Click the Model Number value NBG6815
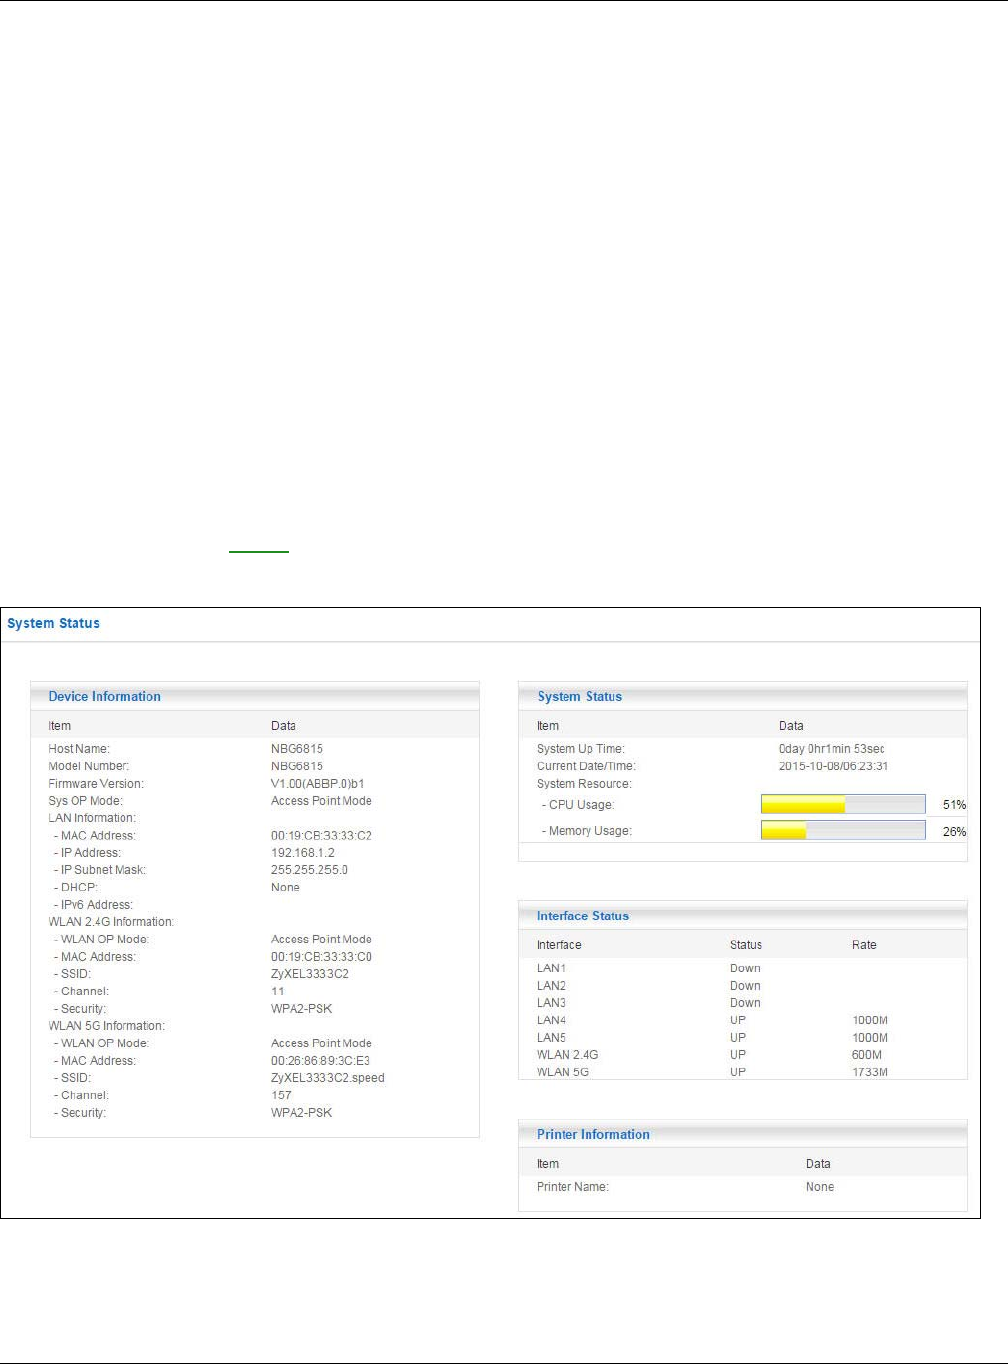 pyautogui.click(x=297, y=766)
